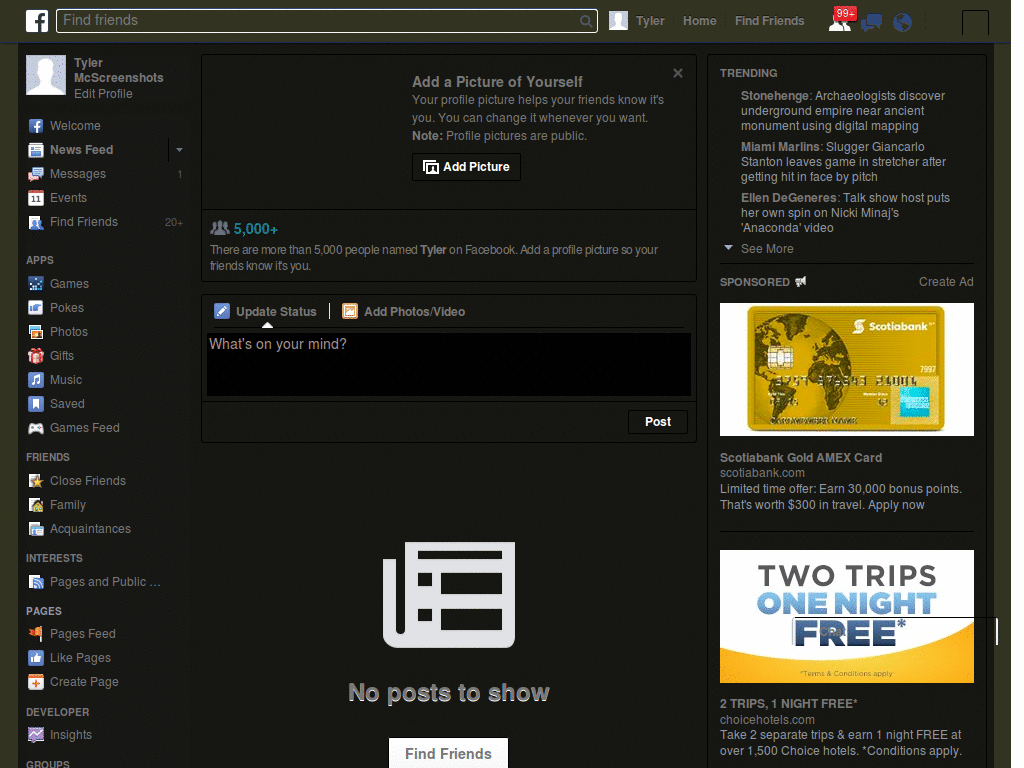Click the sponsored megaphone icon
Viewport: 1024px width, 768px height.
click(x=801, y=281)
